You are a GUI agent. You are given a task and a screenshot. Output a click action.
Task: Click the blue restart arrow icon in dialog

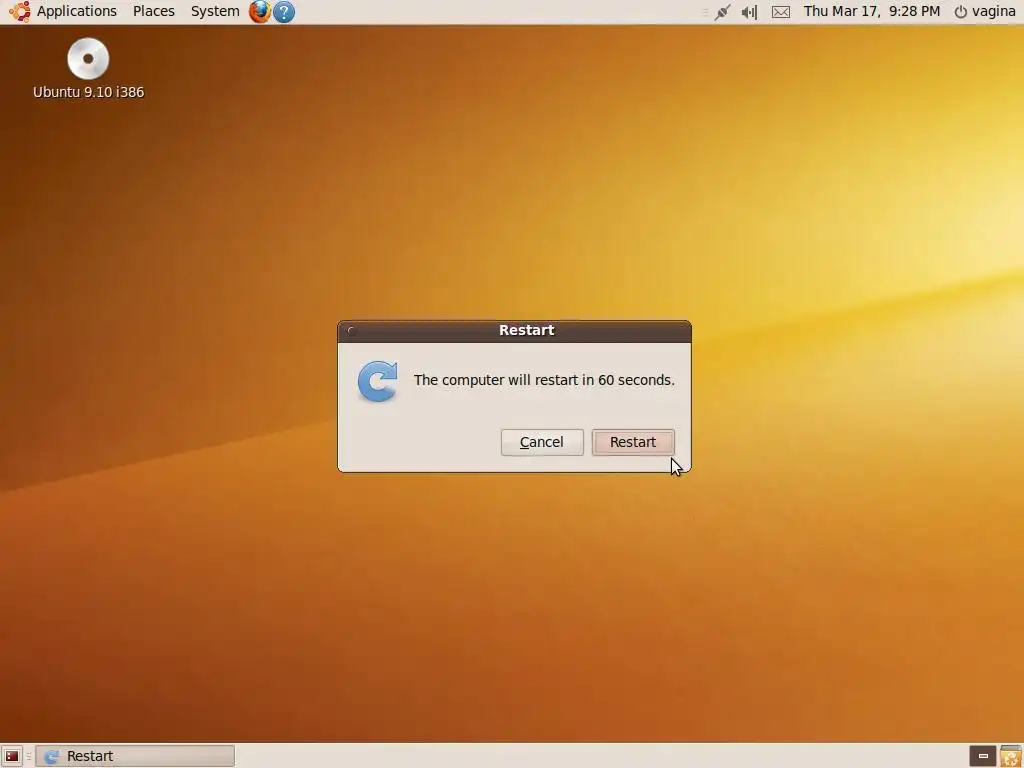coord(377,381)
